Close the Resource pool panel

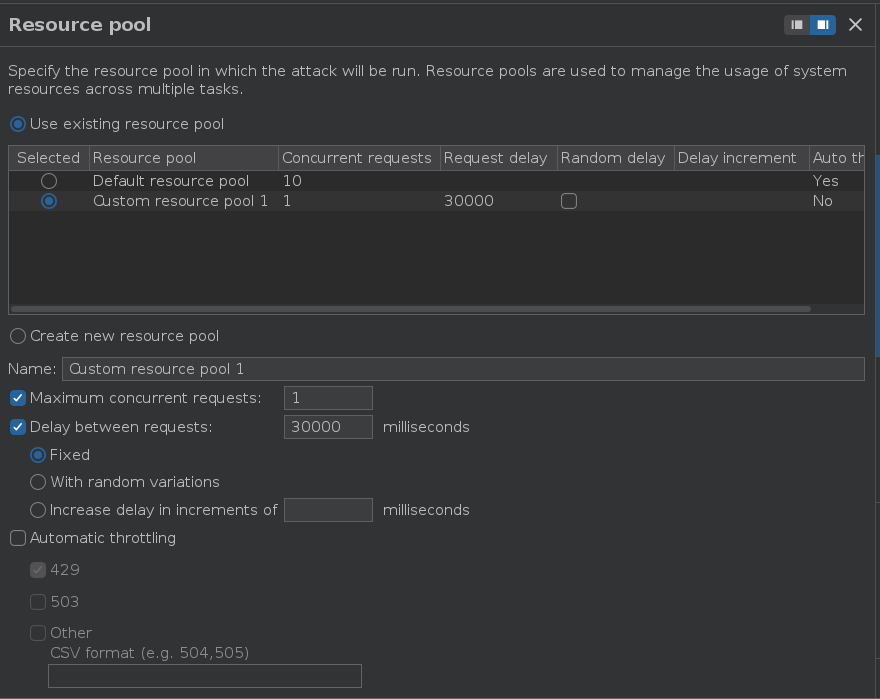[855, 25]
